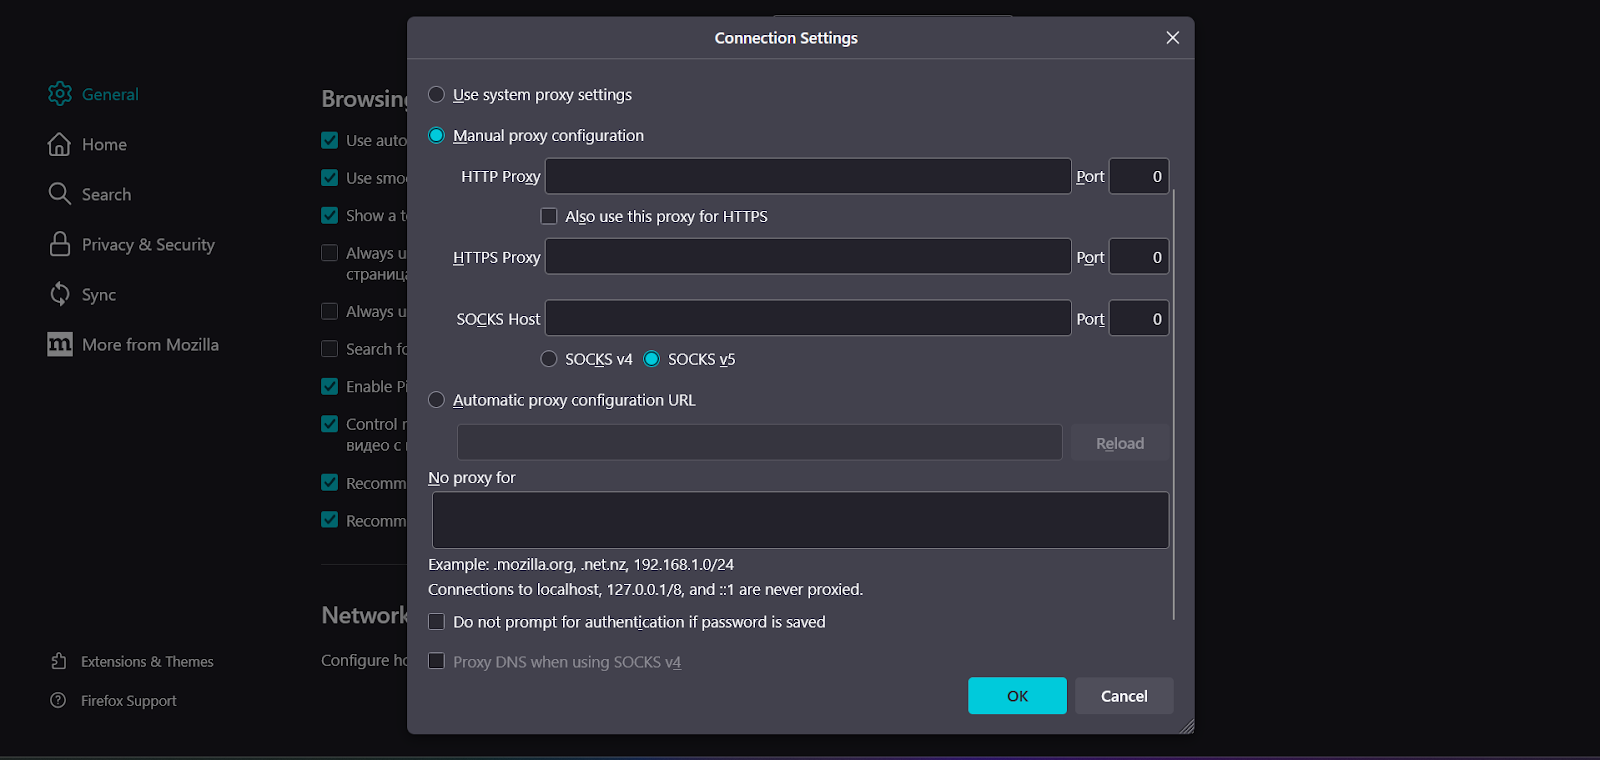Open Extensions & Themes link

pyautogui.click(x=147, y=661)
